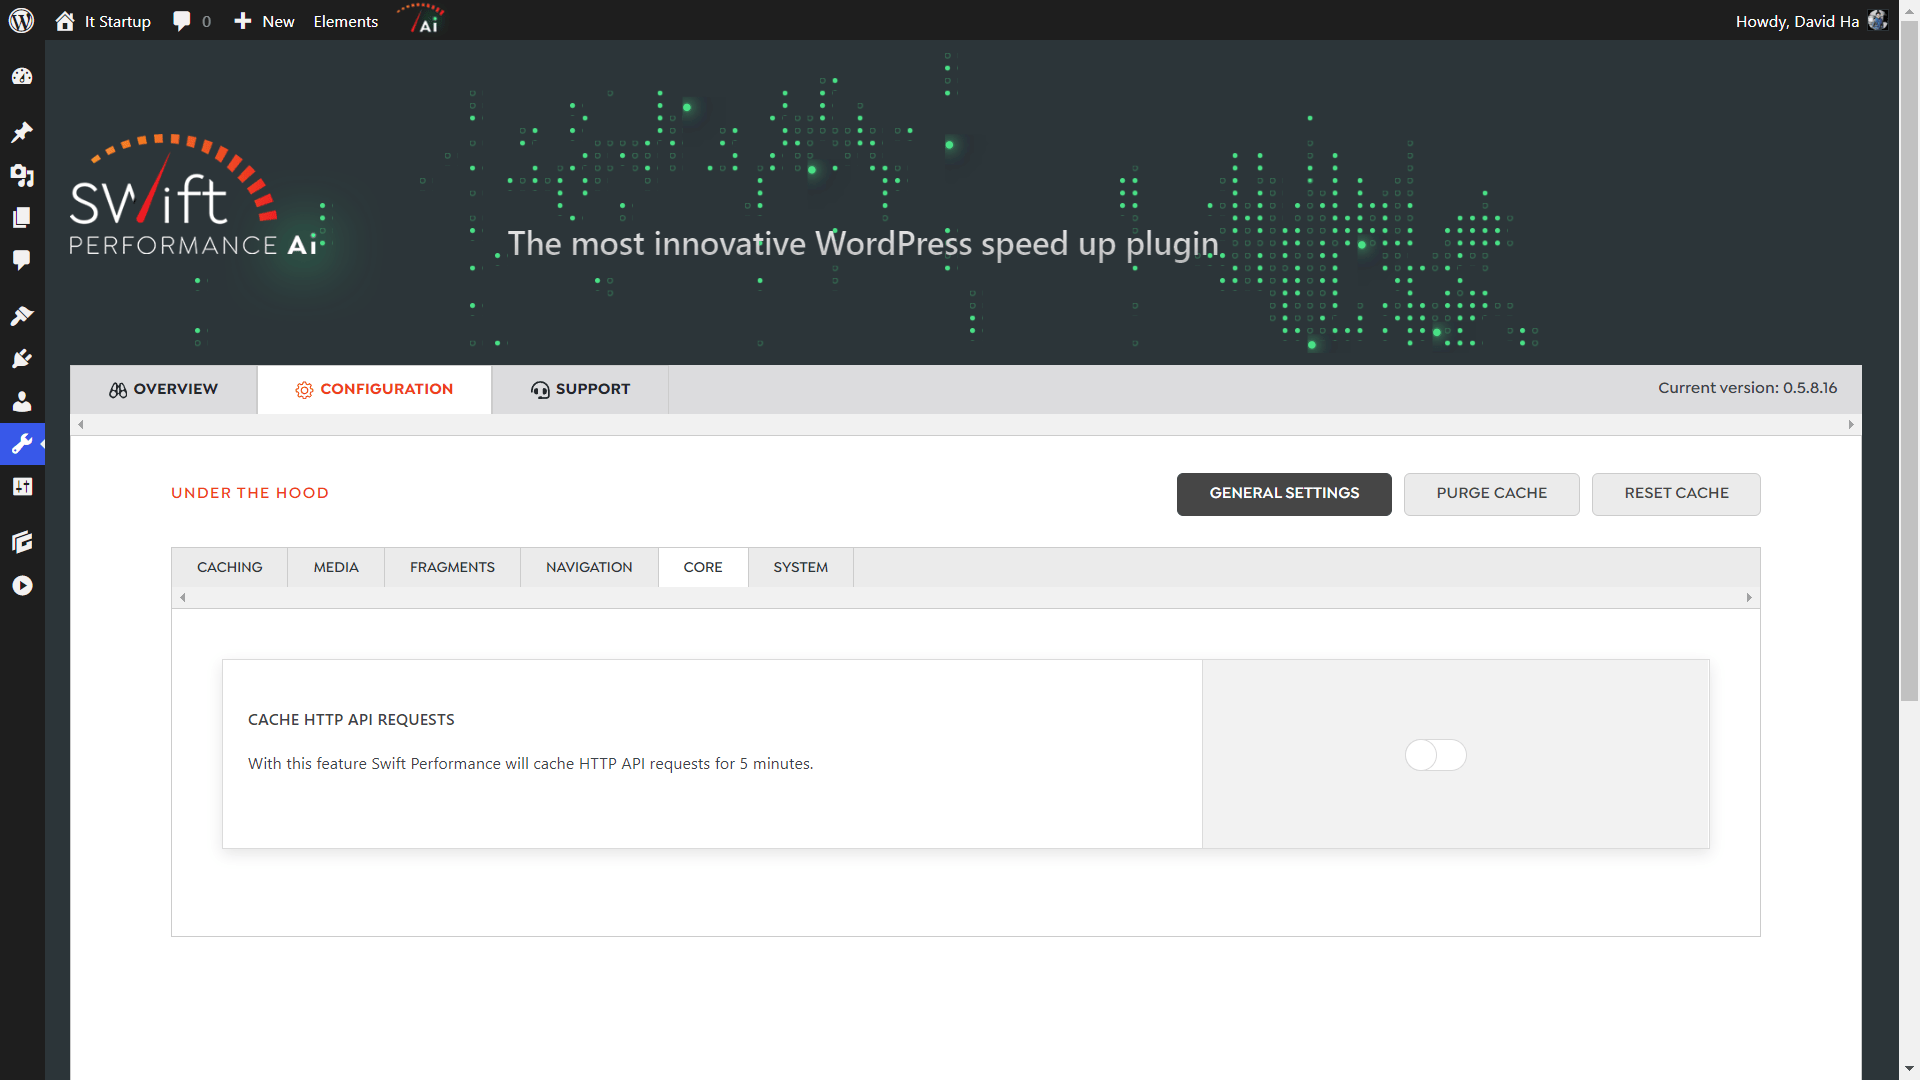Click the page vertical scrollbar thumb
1920x1080 pixels.
1909,360
